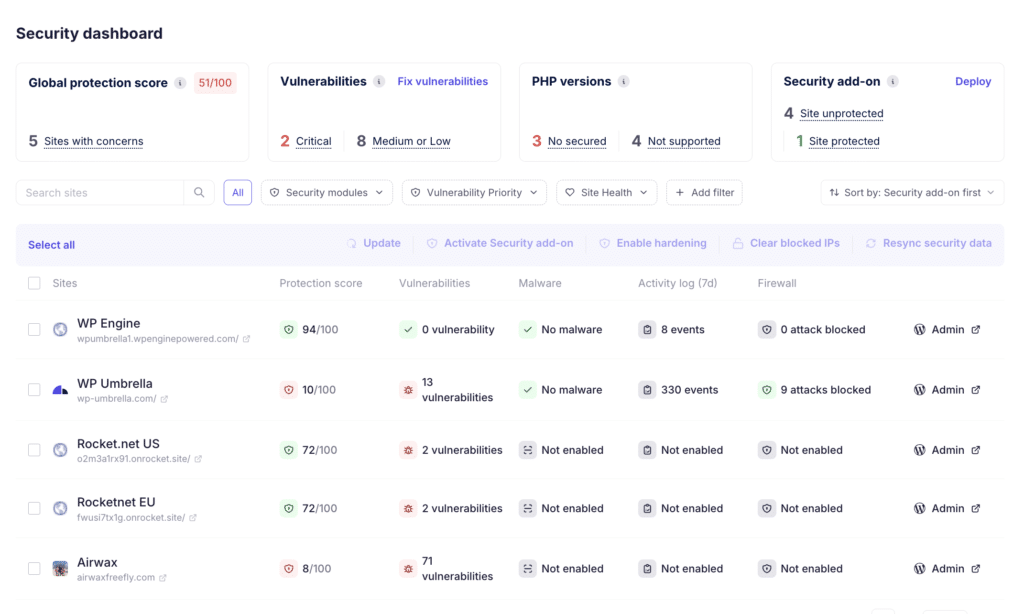Select the All filter tab
Viewport: 1024px width, 614px height.
click(x=238, y=193)
